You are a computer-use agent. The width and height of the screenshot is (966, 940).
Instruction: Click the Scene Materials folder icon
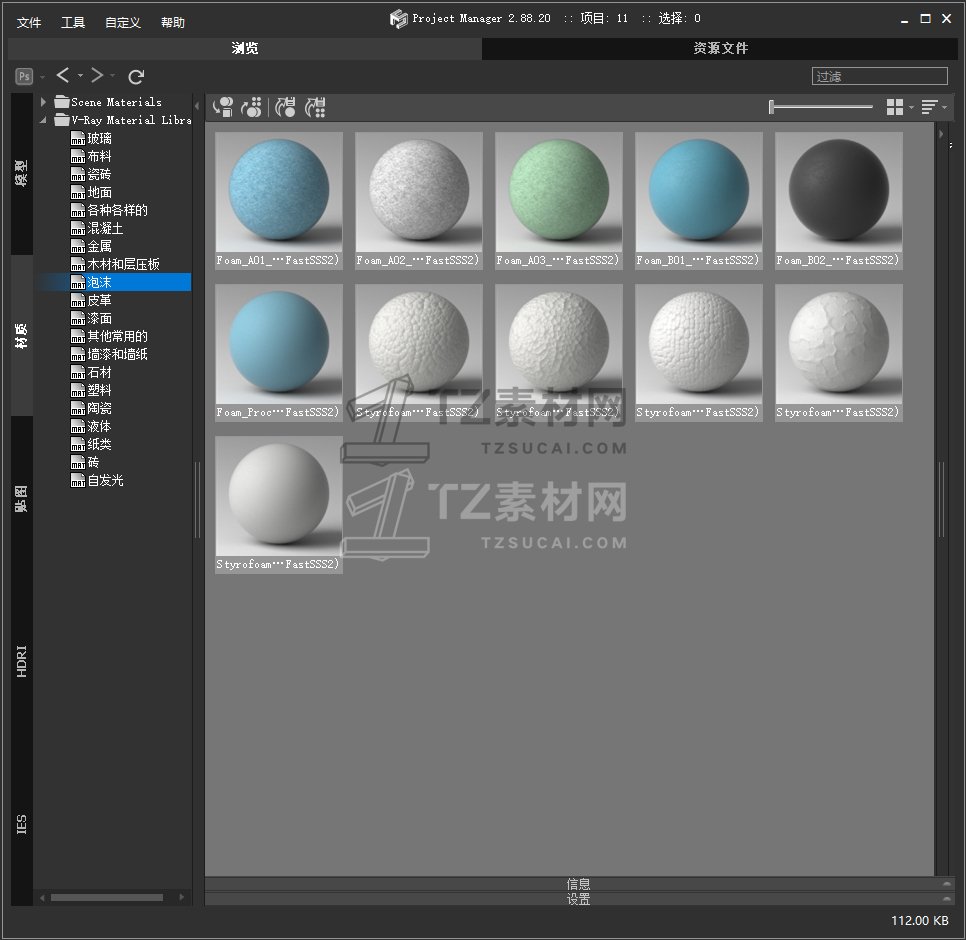click(x=62, y=102)
